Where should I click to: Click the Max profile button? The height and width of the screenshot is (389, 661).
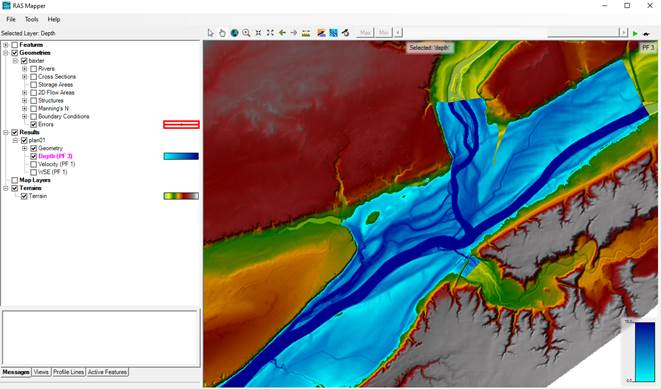coord(365,33)
